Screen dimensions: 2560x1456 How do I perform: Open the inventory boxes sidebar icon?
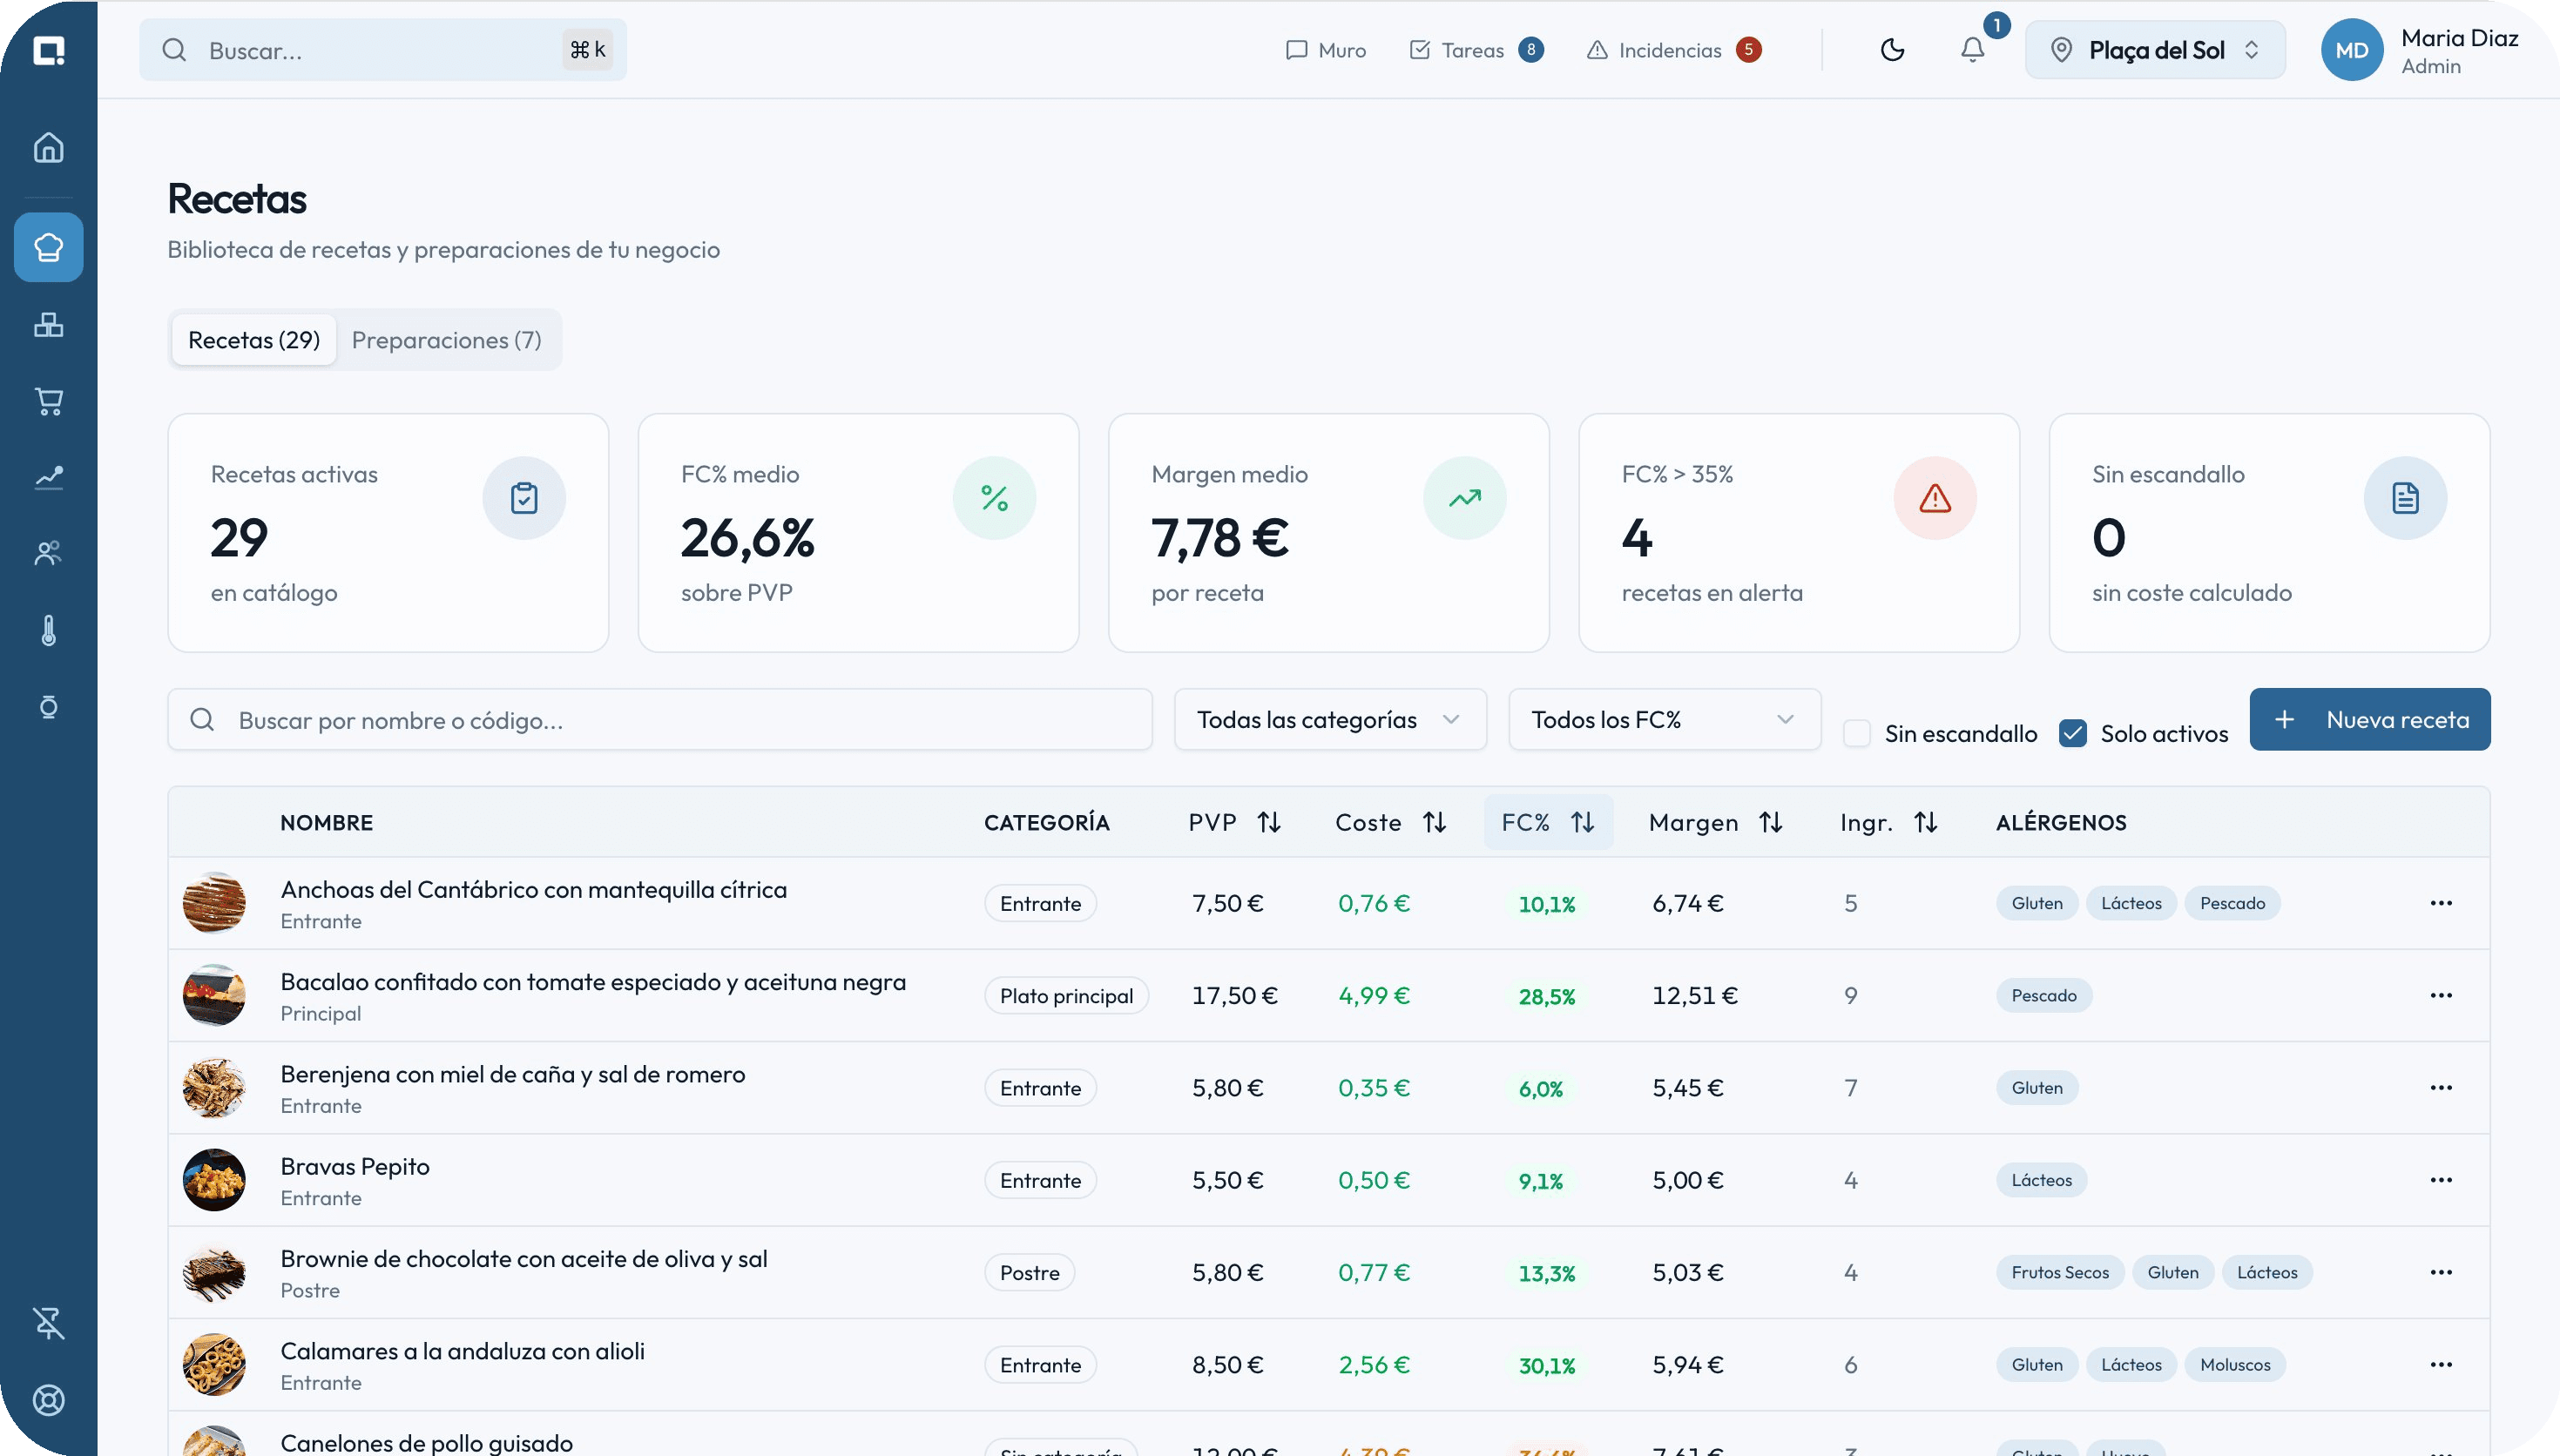48,325
